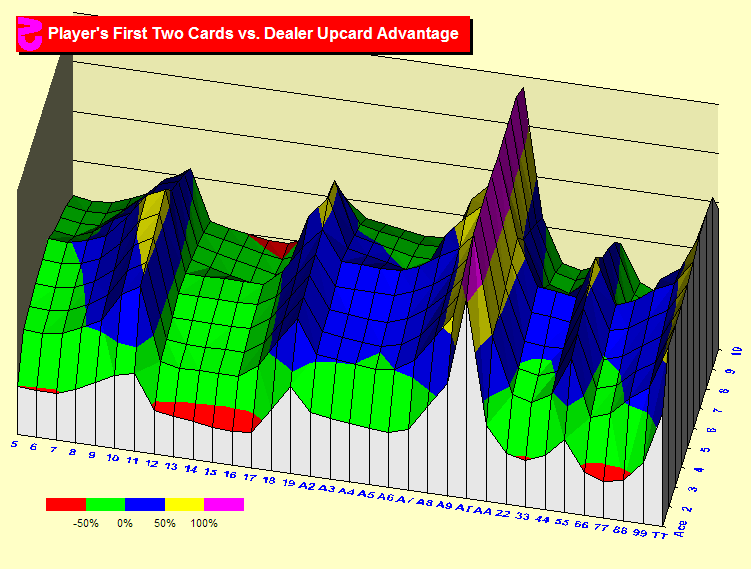Click the 'AA' player hand axis label
Viewport: 751px width, 569px height.
(x=482, y=510)
